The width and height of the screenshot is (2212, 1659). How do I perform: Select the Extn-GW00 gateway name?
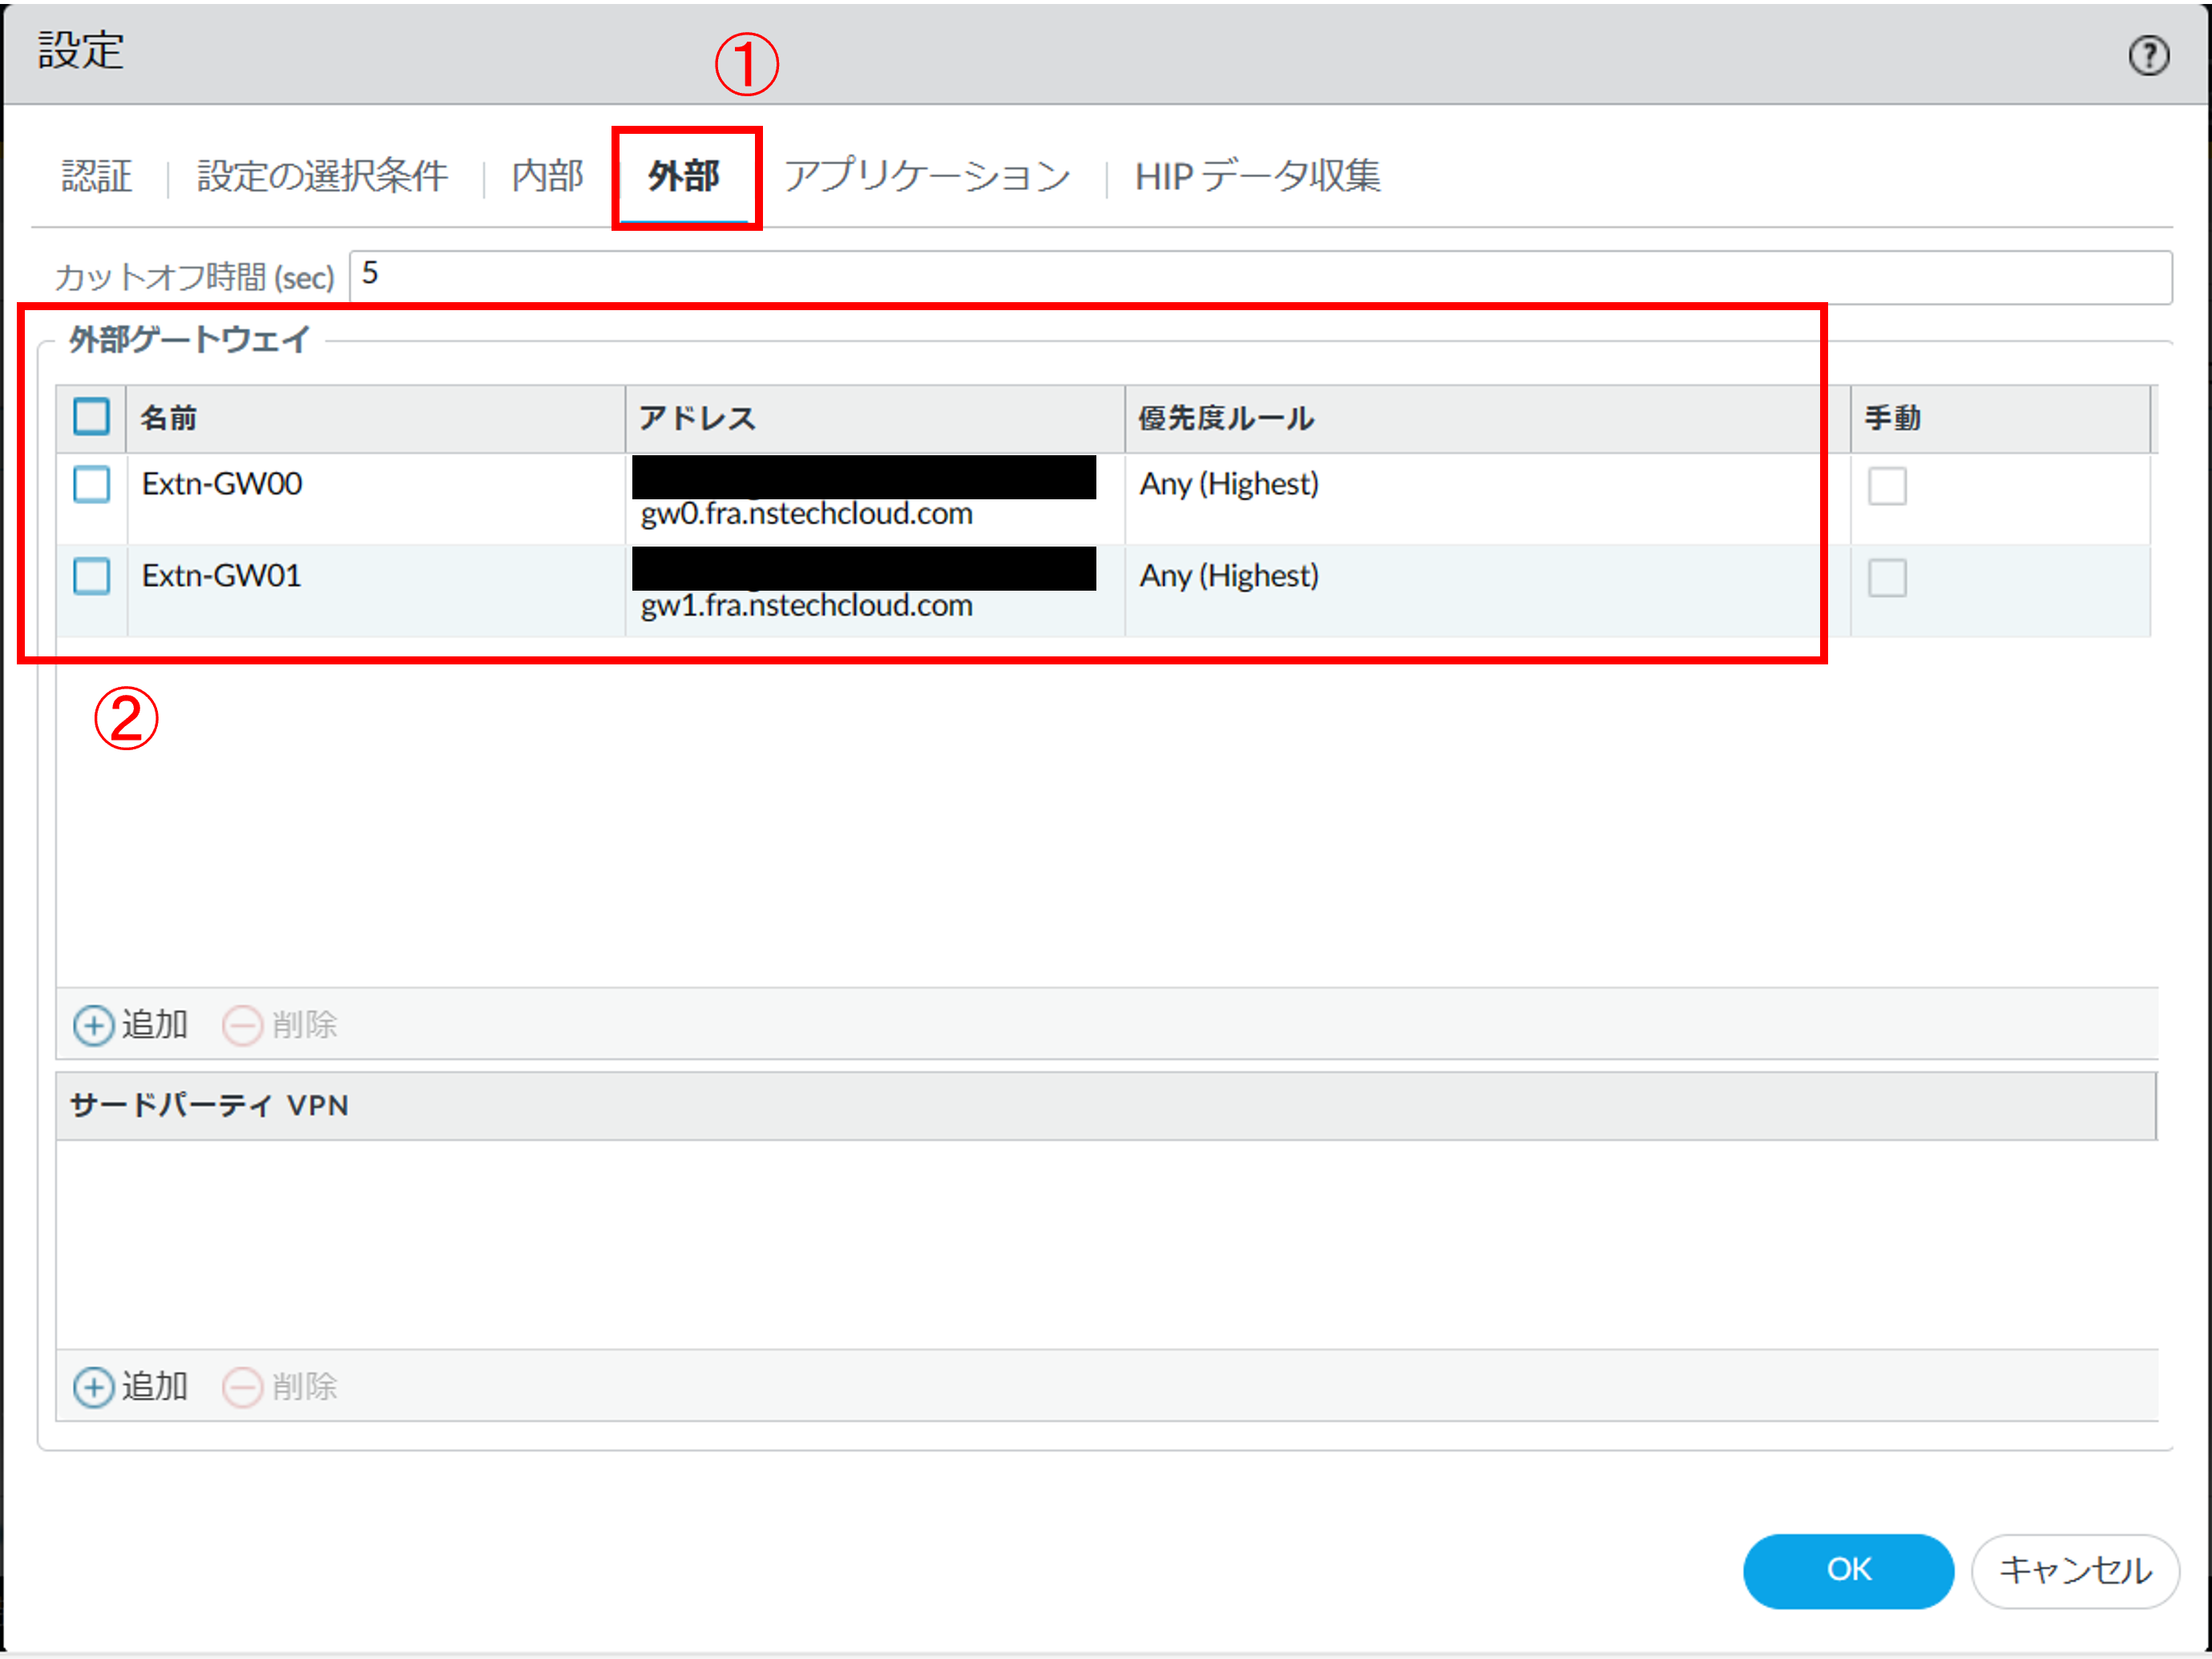pyautogui.click(x=222, y=484)
